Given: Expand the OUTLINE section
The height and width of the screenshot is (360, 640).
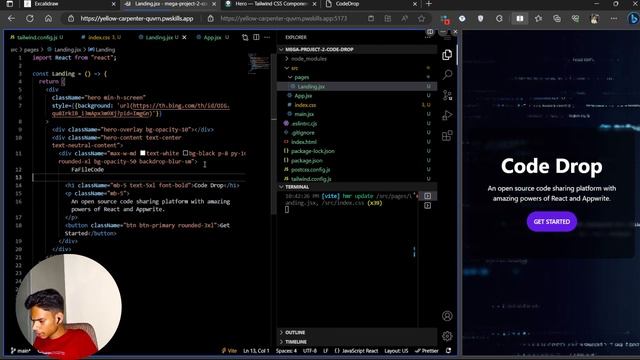Looking at the screenshot, I should coord(357,332).
